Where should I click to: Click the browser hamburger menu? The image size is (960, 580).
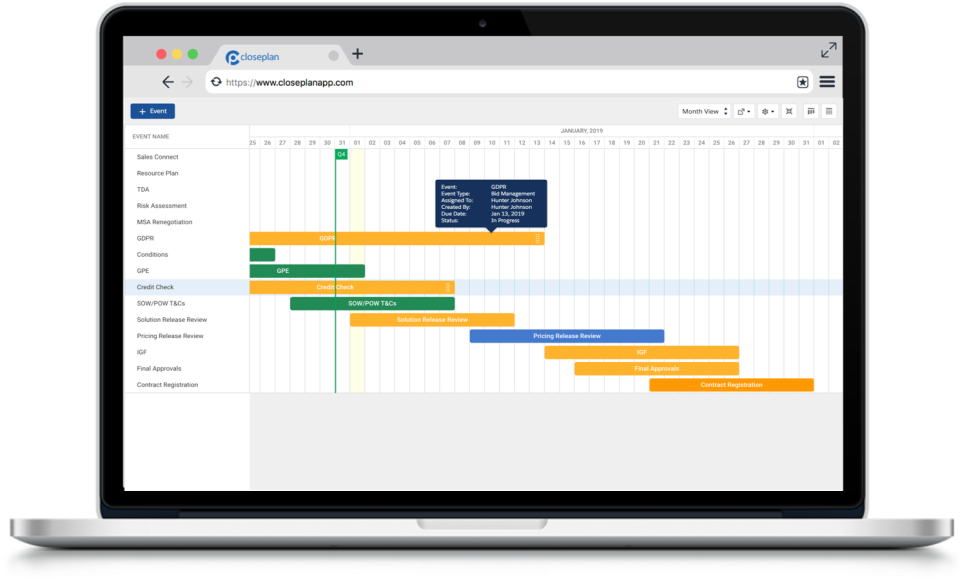(x=826, y=81)
